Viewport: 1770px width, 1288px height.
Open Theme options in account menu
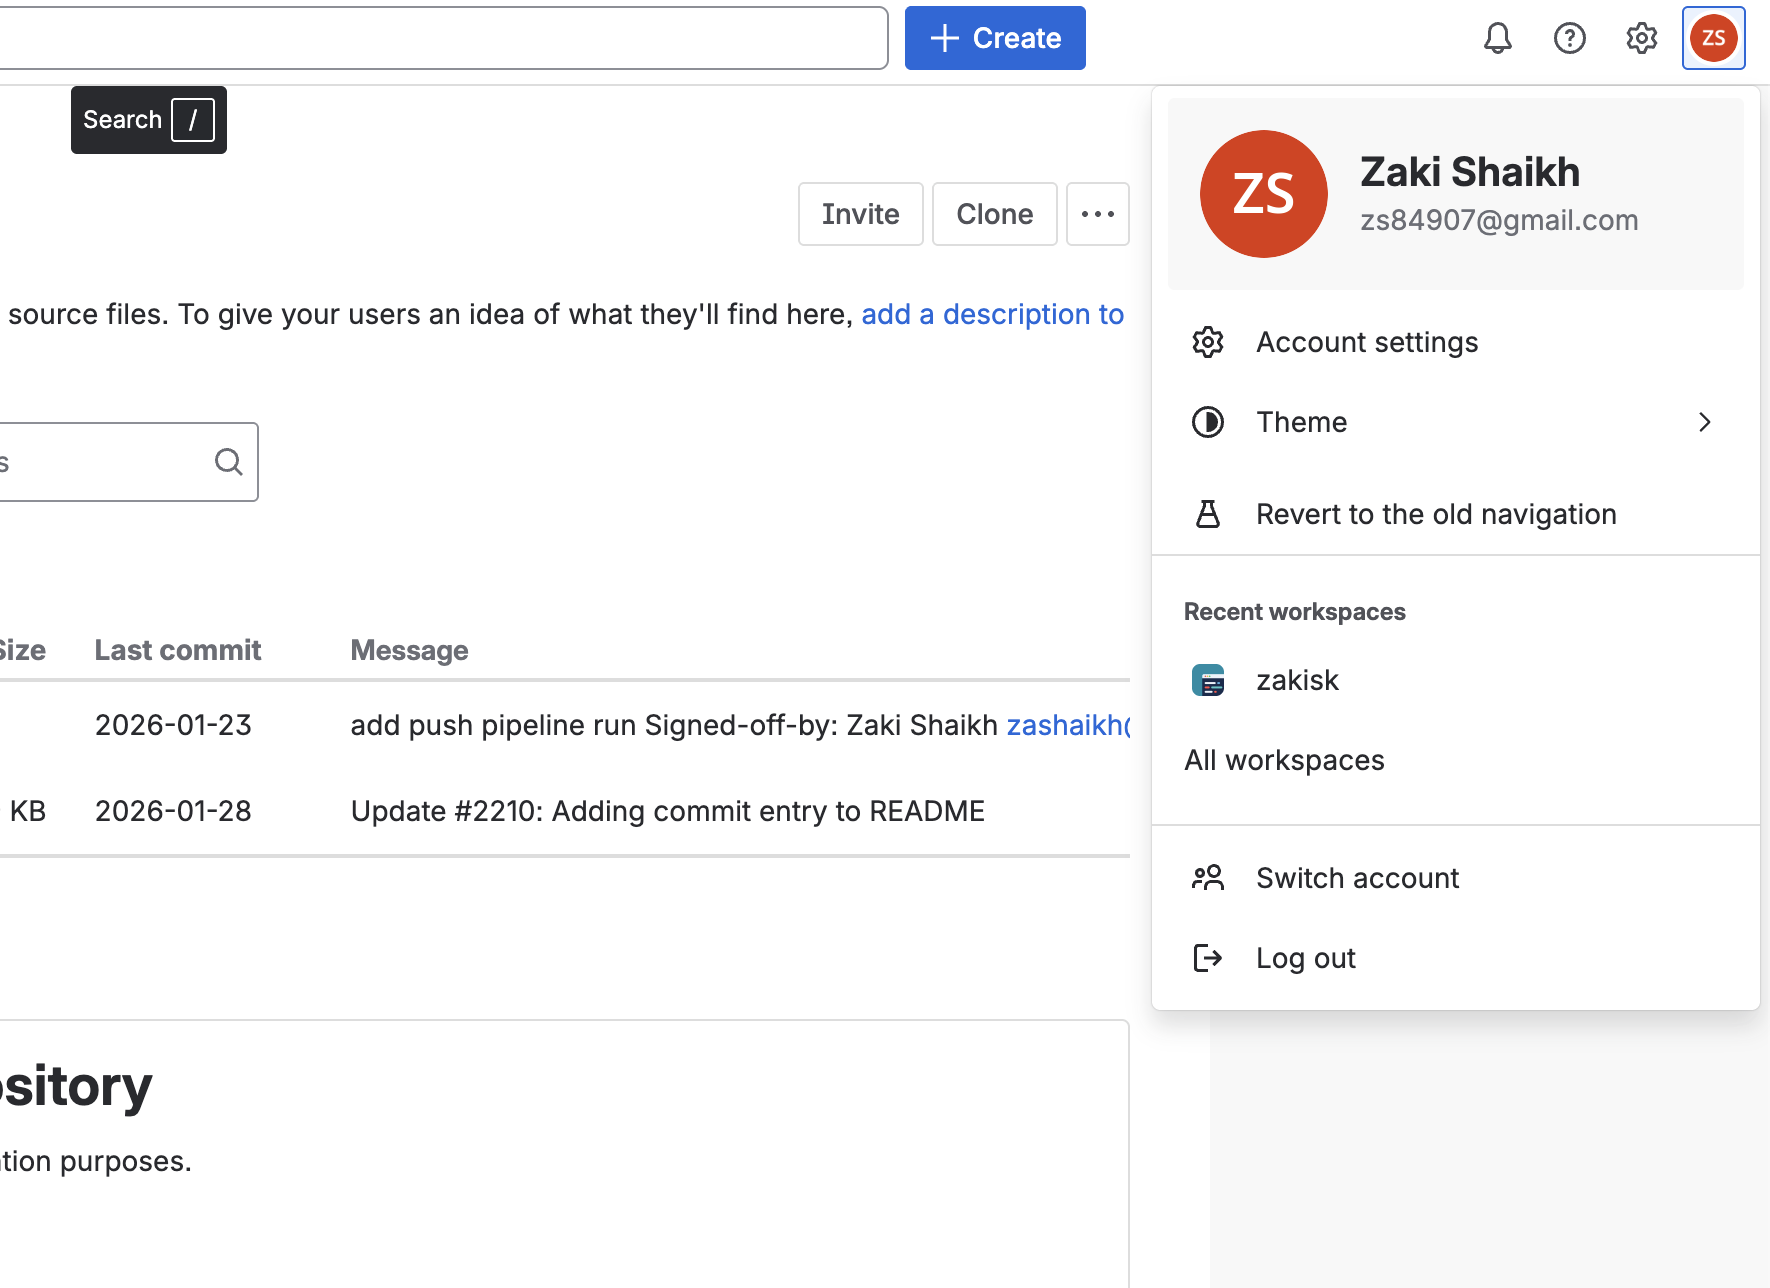(x=1300, y=422)
